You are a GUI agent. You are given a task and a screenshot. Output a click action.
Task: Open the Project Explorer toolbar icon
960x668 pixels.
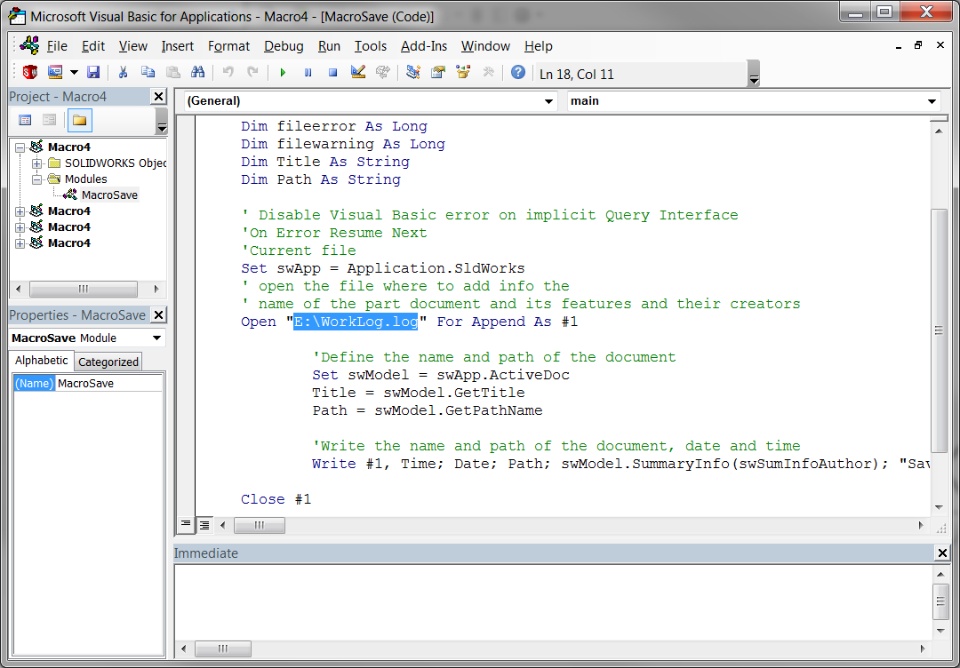click(413, 72)
